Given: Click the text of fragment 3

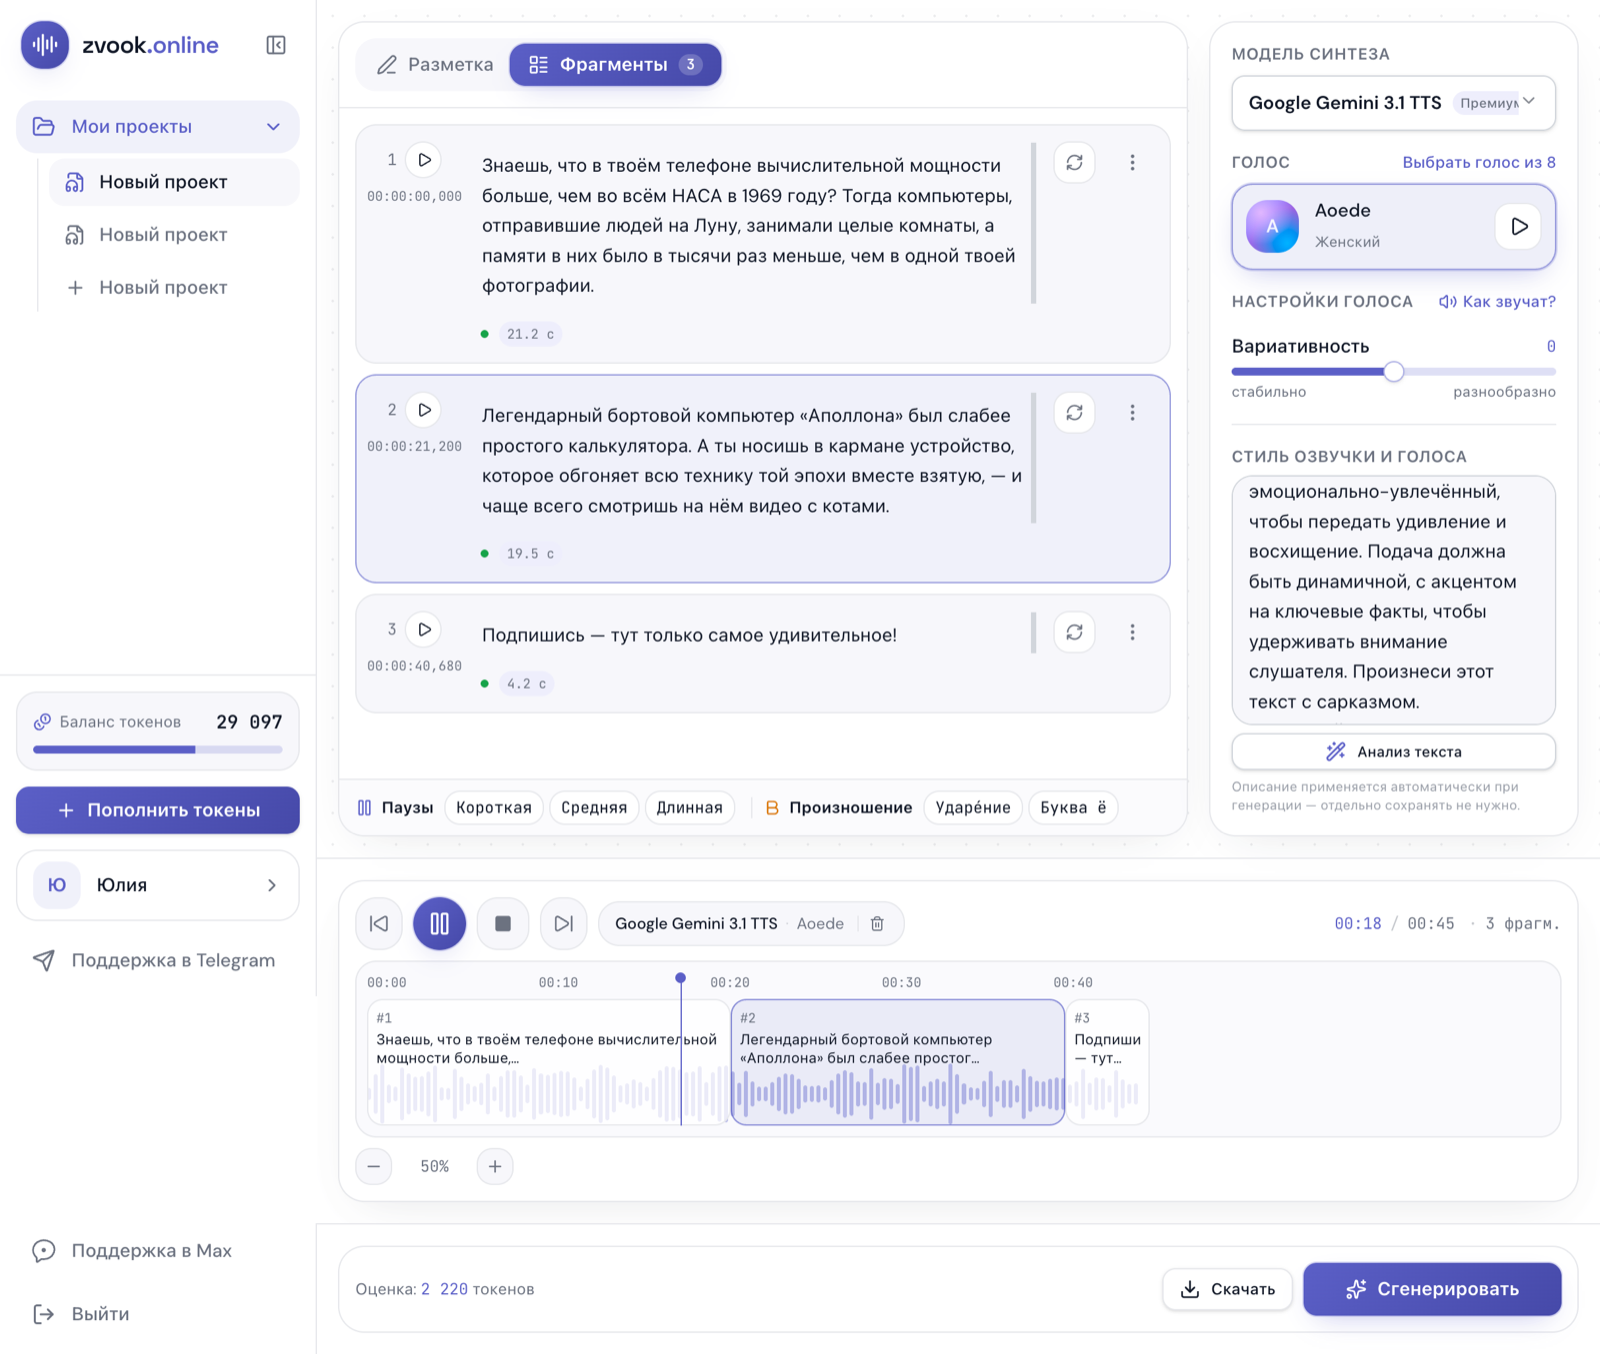Looking at the screenshot, I should pos(689,635).
